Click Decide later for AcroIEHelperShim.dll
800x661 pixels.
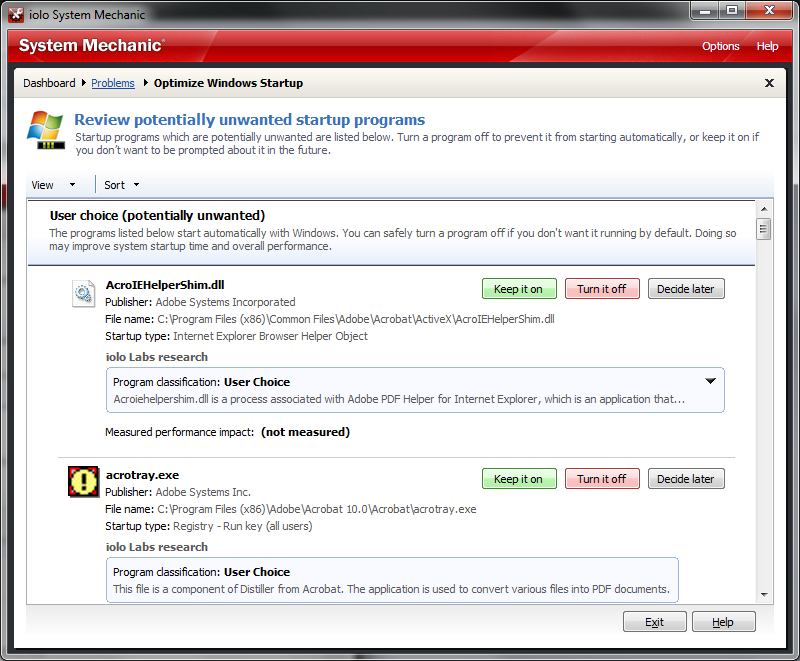[686, 289]
